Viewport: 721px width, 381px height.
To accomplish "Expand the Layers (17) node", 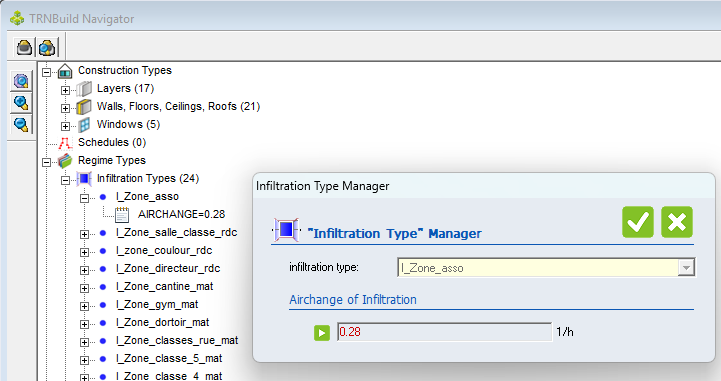I will (65, 90).
